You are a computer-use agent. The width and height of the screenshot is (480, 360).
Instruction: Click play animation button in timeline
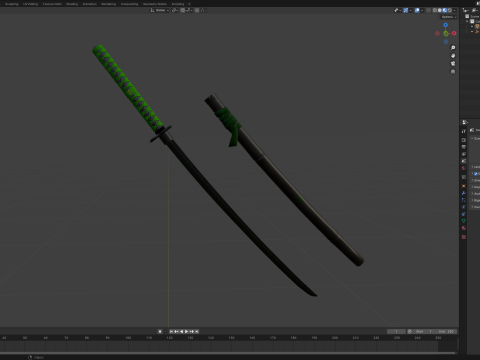click(x=187, y=331)
